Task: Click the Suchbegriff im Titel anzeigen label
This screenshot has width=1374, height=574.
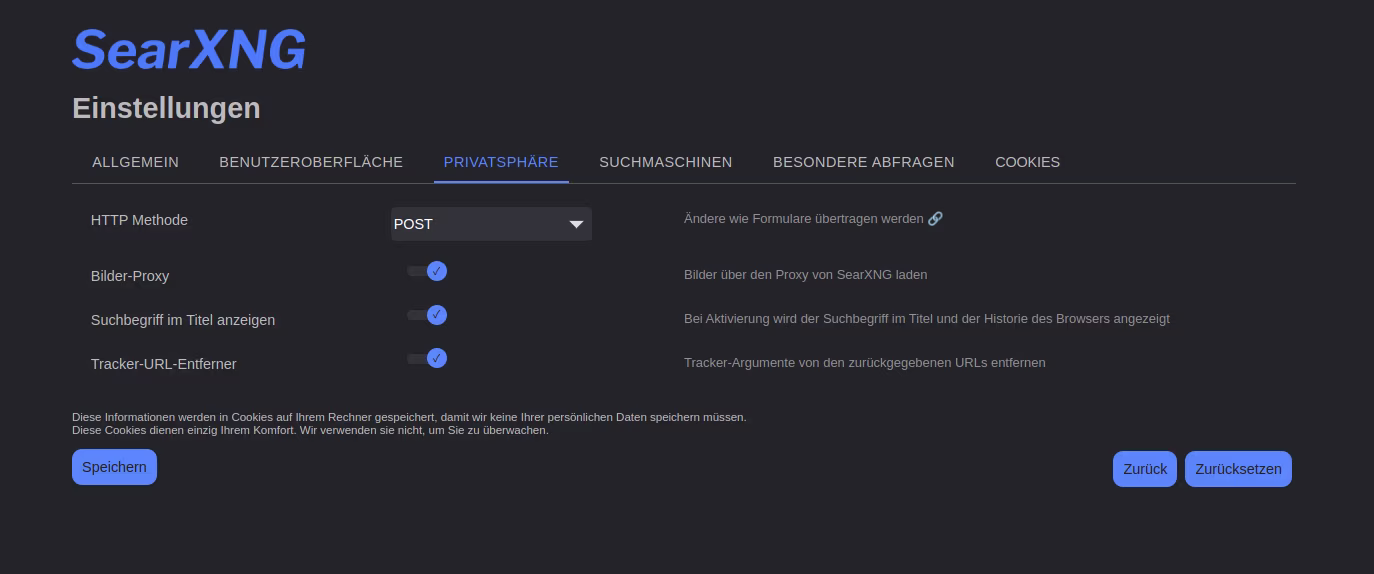Action: coord(183,320)
